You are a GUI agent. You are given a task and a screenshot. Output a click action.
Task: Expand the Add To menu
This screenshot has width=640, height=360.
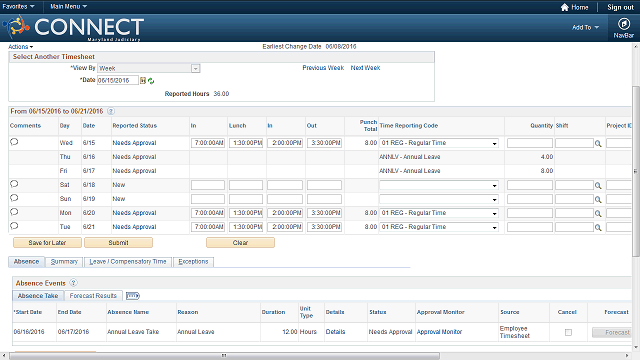click(x=585, y=27)
